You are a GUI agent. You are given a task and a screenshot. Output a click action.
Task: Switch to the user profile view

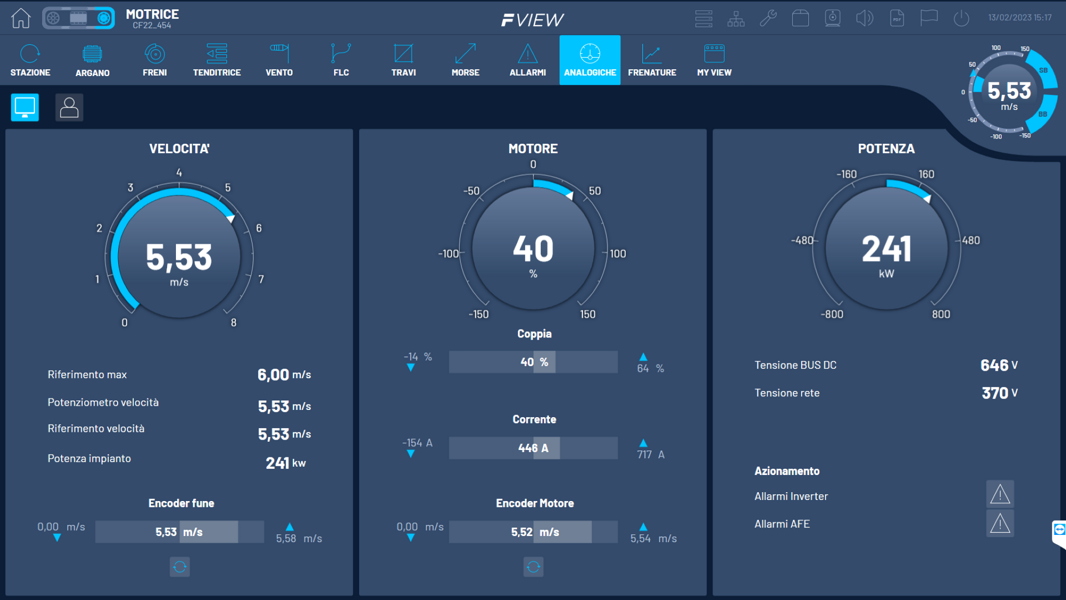[x=69, y=107]
